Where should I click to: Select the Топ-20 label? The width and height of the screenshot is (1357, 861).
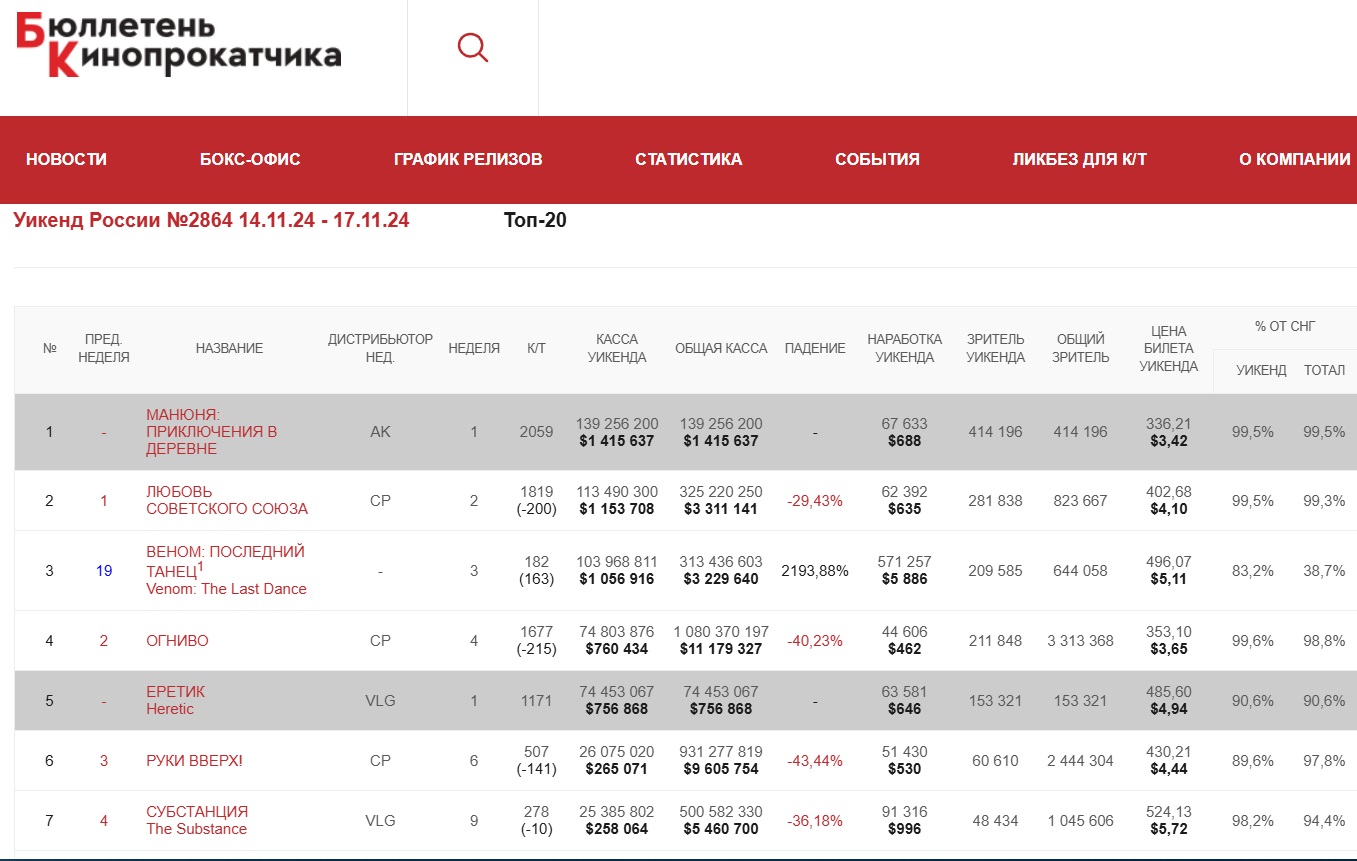(535, 220)
